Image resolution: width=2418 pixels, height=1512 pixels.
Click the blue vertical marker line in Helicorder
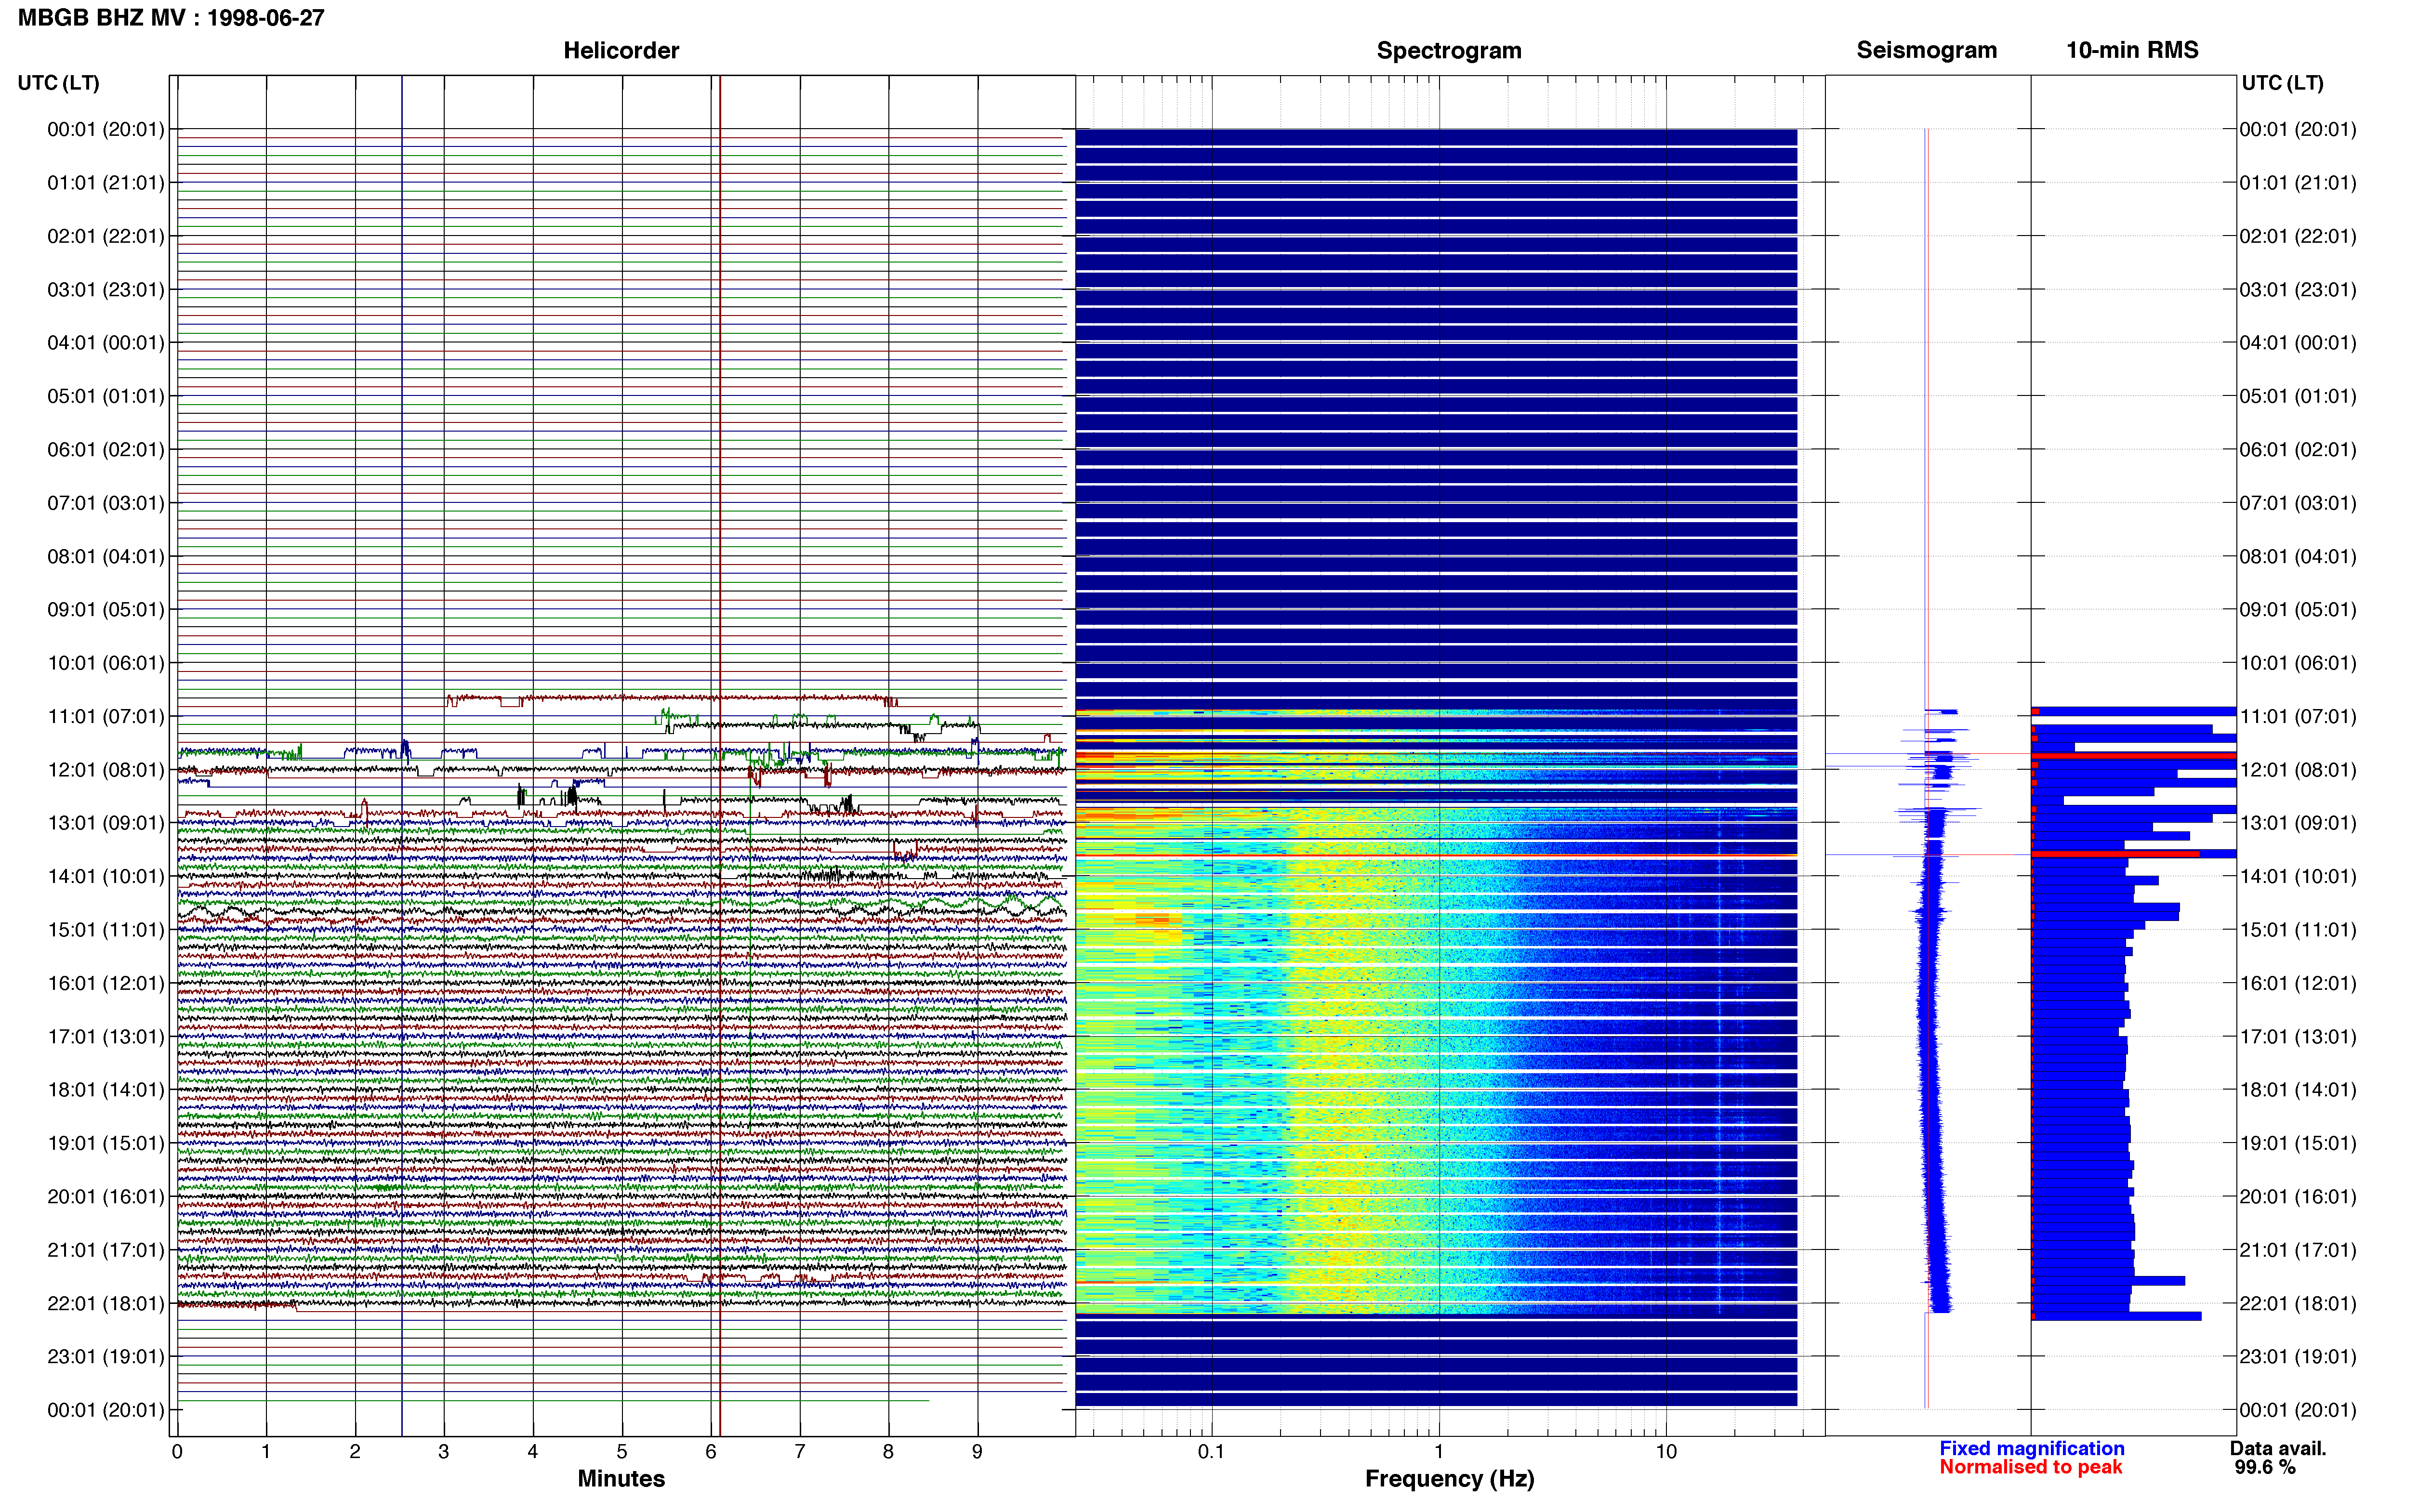tap(402, 756)
